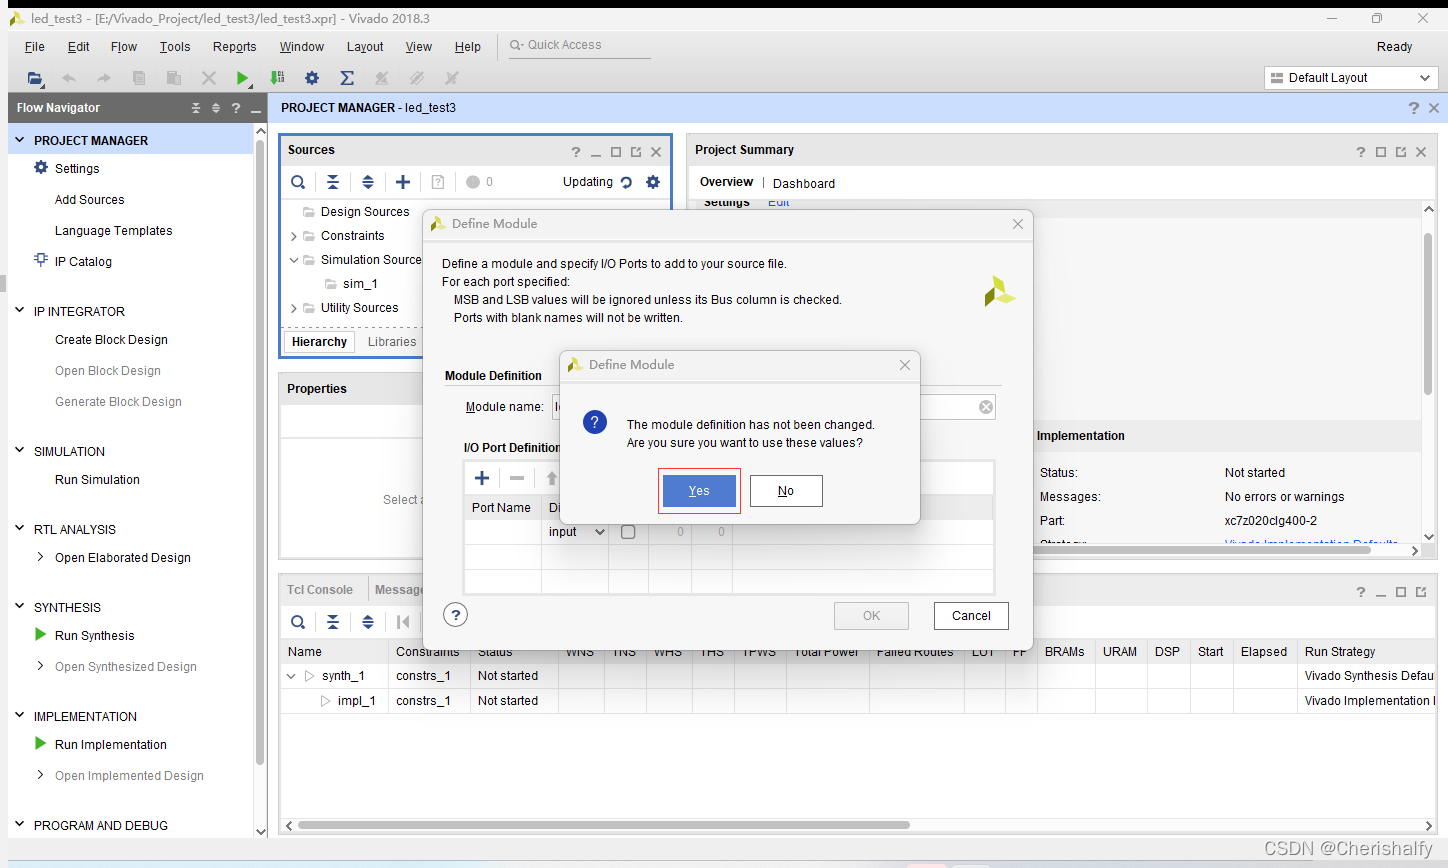Click Yes in the confirmation dialog

pos(699,491)
